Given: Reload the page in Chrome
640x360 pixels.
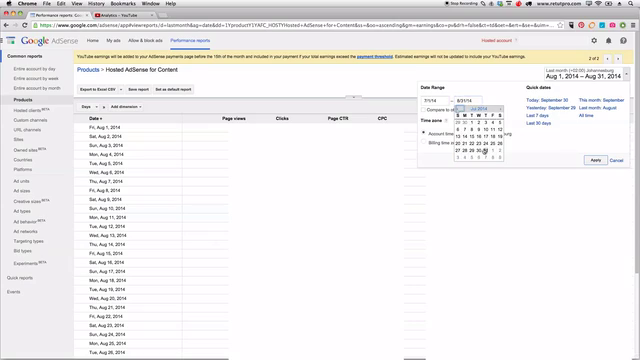Looking at the screenshot, I should tap(24, 25).
